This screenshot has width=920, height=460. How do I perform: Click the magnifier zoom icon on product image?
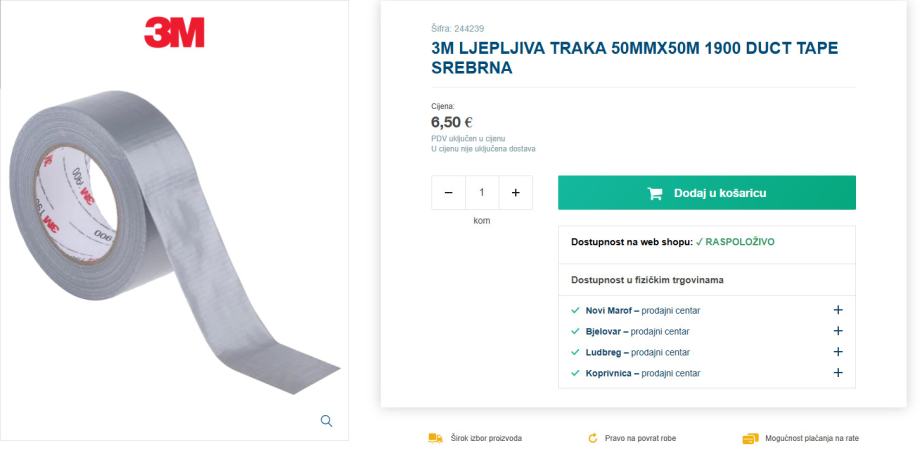326,421
